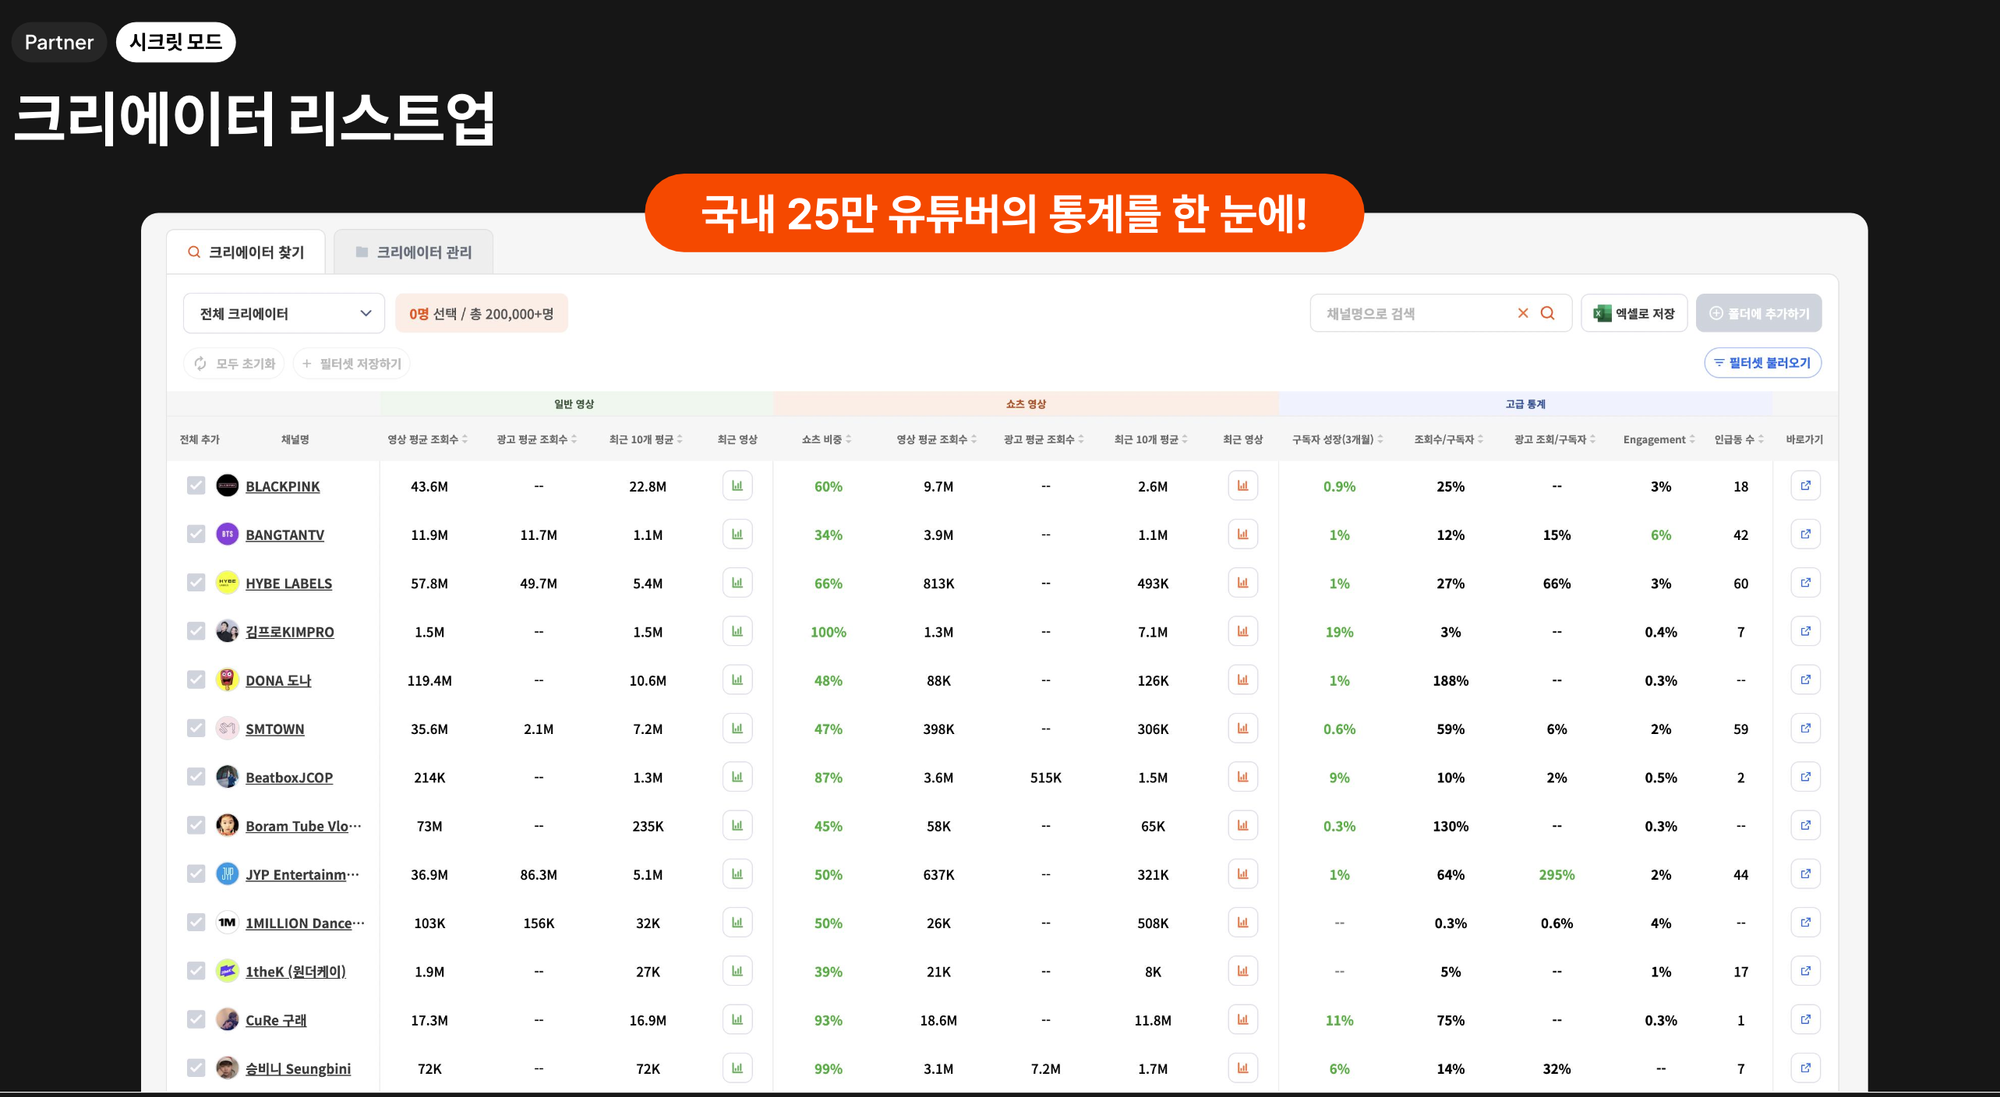The height and width of the screenshot is (1097, 2000).
Task: Click the 필터셋 저장하기 button
Action: 351,363
